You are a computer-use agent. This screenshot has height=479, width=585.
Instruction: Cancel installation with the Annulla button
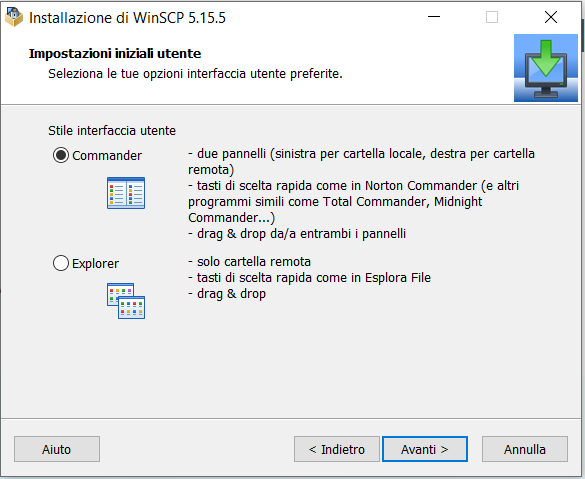525,449
